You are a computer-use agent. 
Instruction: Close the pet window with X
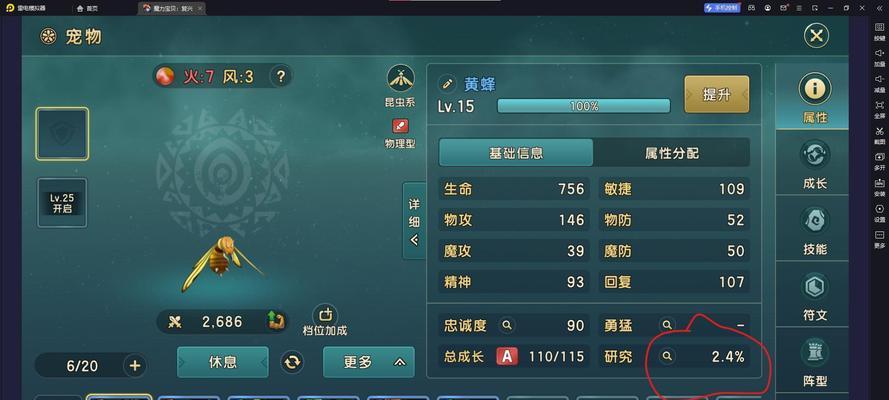coord(816,36)
